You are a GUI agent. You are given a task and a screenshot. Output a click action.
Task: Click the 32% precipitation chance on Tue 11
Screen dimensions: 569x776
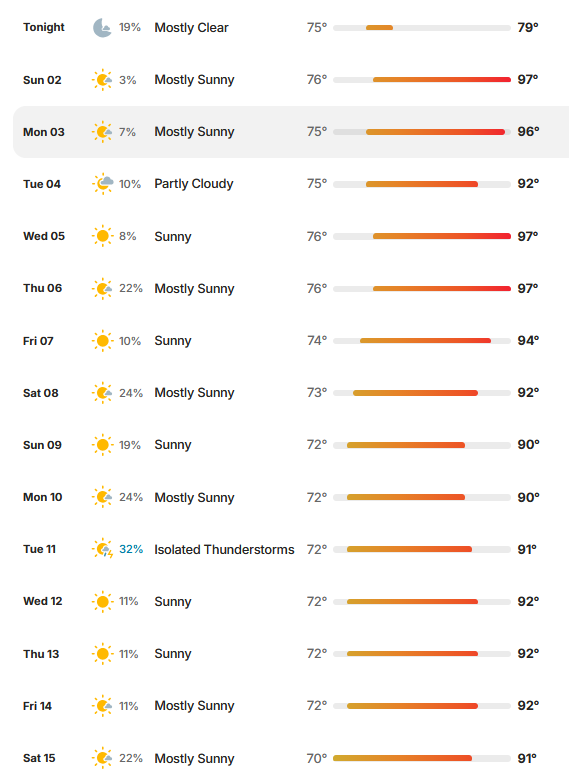131,549
